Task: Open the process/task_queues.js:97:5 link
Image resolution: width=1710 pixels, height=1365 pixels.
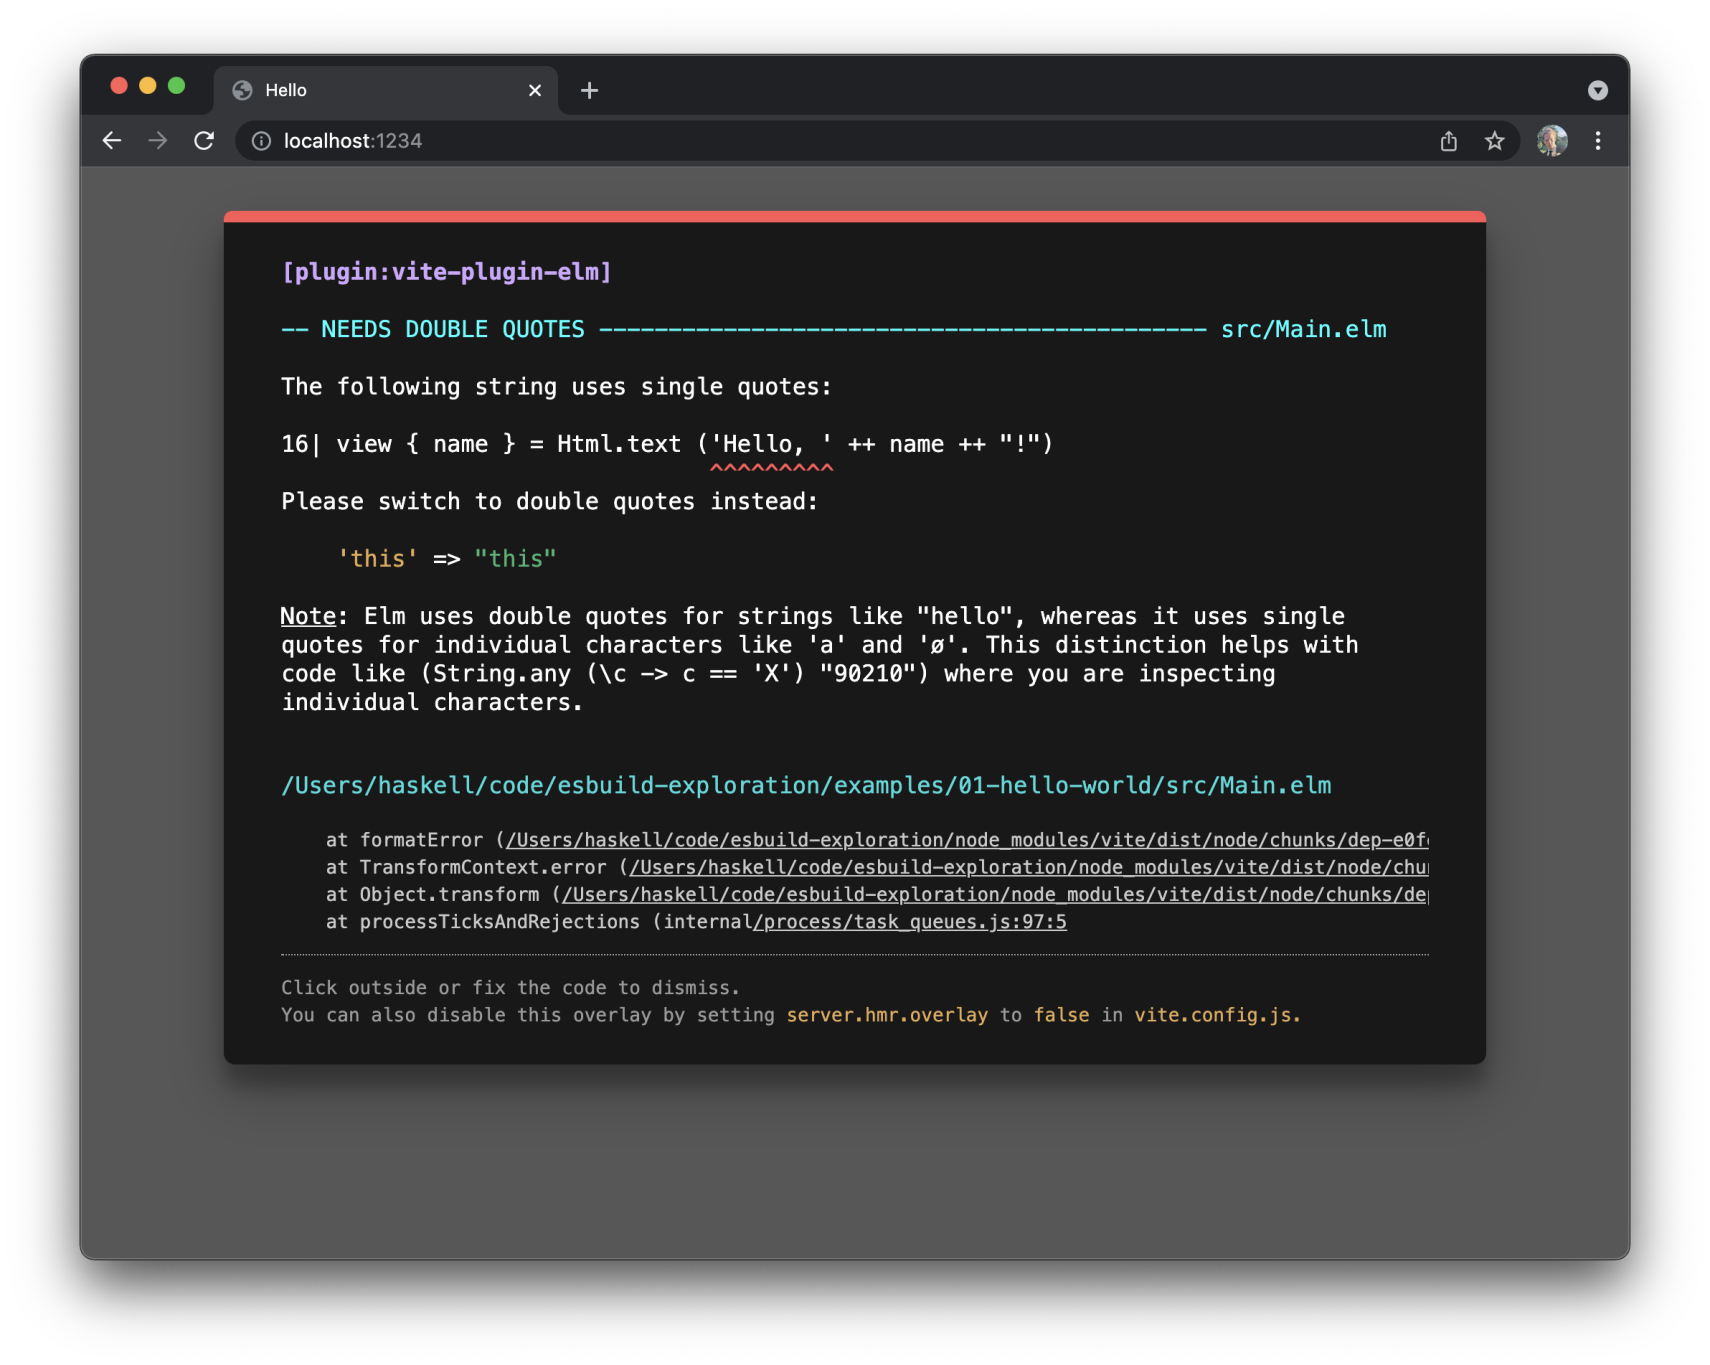Action: pos(910,921)
